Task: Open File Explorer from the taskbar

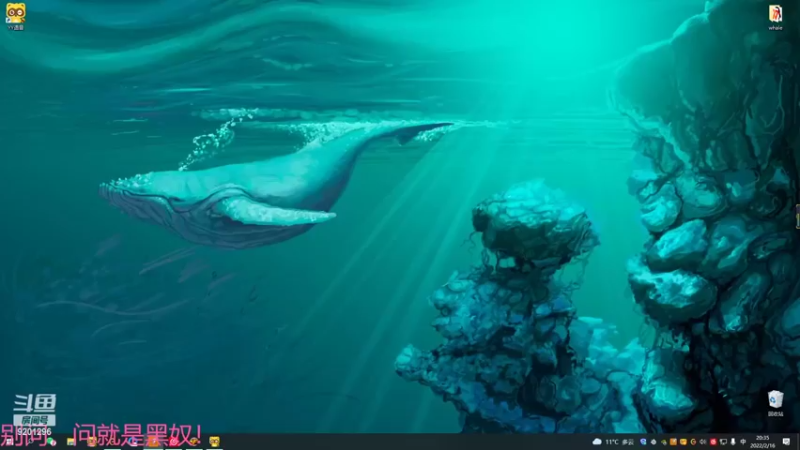Action: click(x=71, y=442)
